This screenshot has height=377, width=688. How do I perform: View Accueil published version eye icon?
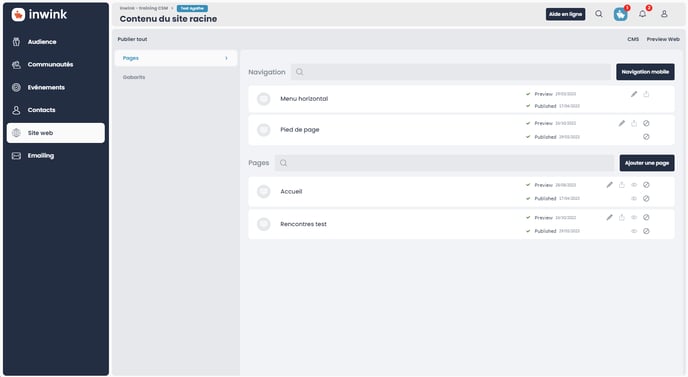tap(634, 198)
